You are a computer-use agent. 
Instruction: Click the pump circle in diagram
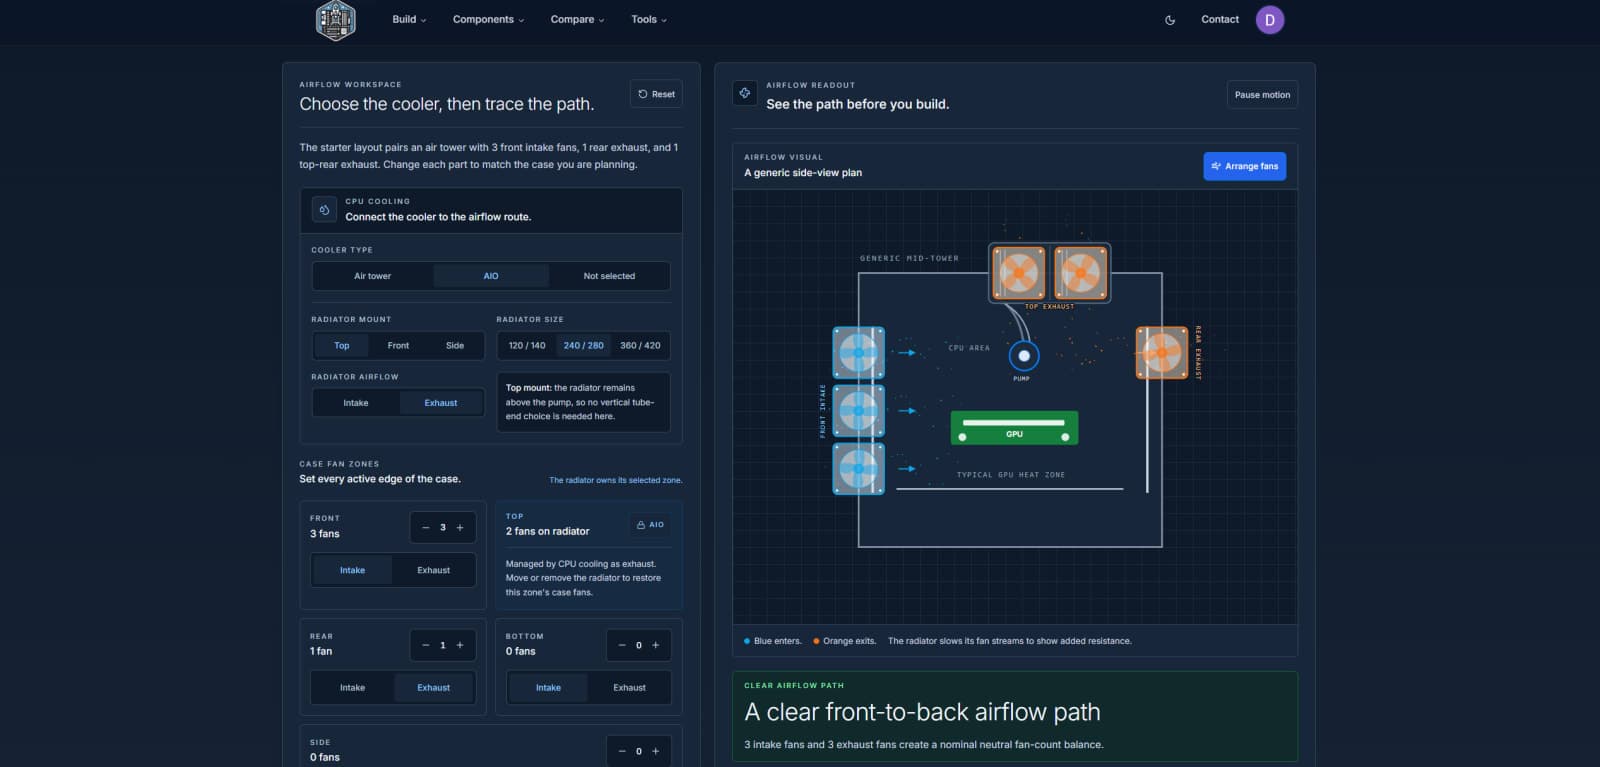click(1023, 356)
